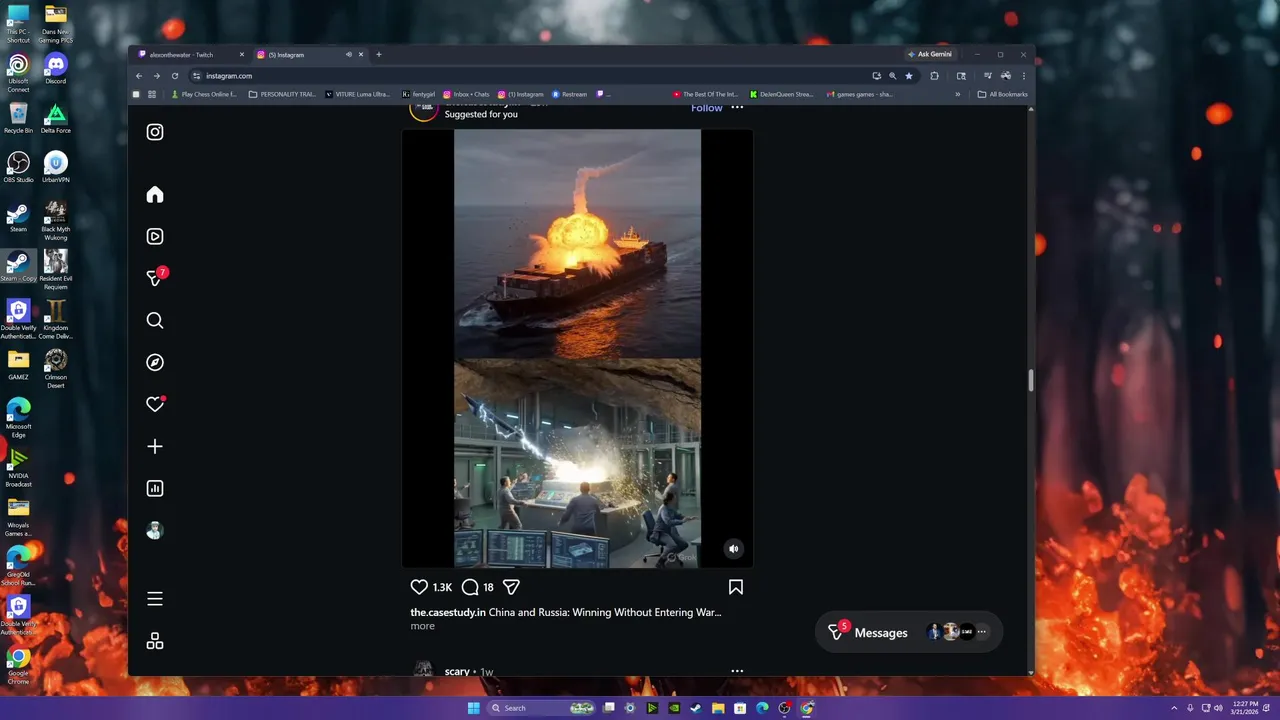Image resolution: width=1280 pixels, height=720 pixels.
Task: Open the options menu on the suggested post
Action: (x=737, y=107)
